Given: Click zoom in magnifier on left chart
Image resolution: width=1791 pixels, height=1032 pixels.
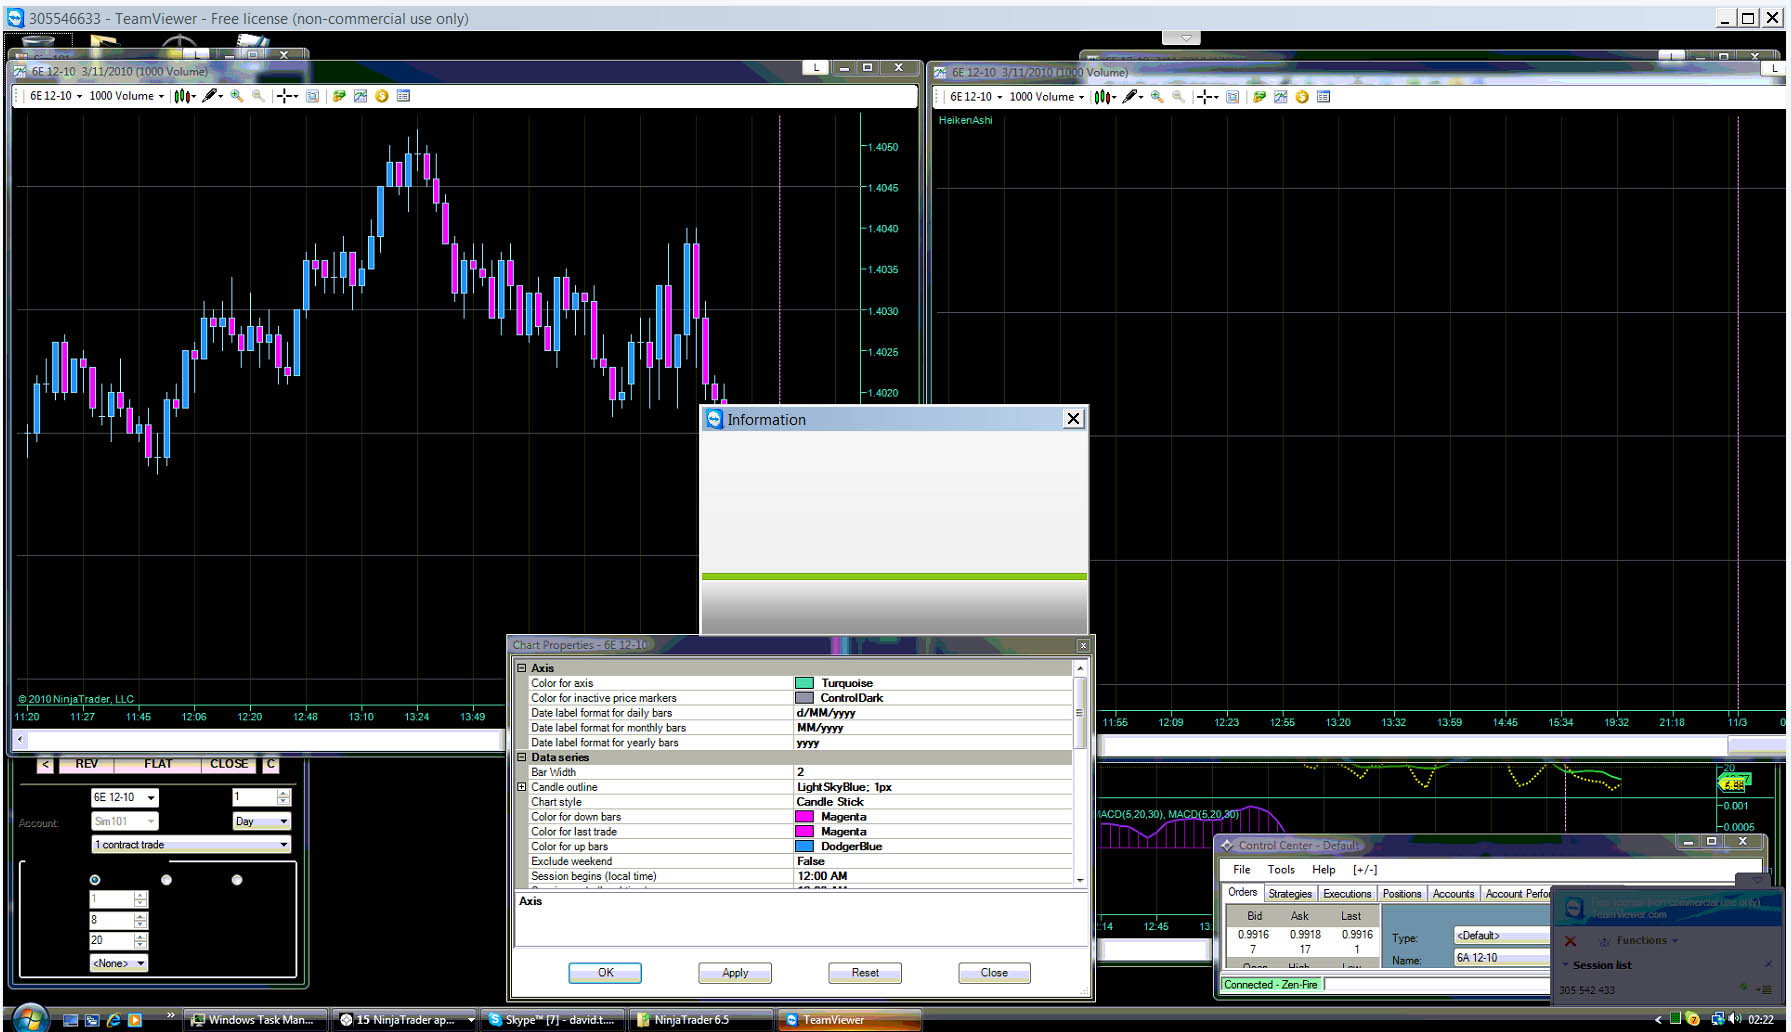Looking at the screenshot, I should pyautogui.click(x=237, y=96).
